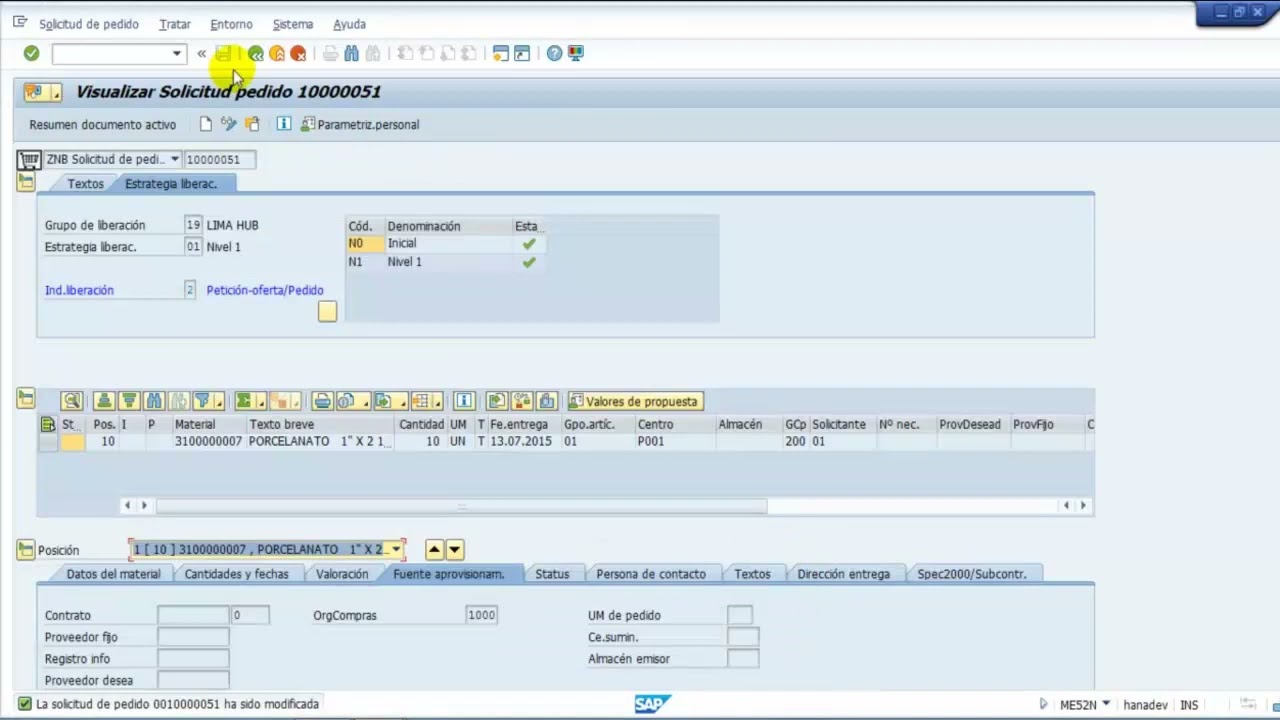This screenshot has width=1280, height=720.
Task: Click the Display/Change pencil glasses icon
Action: click(x=229, y=124)
